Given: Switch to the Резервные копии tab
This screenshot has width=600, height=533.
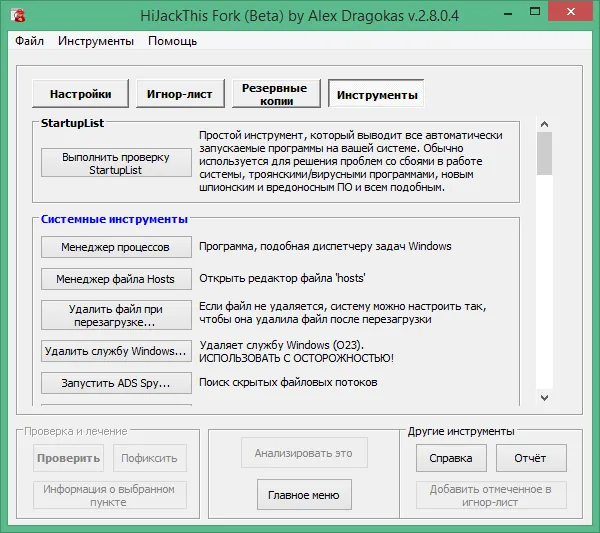Looking at the screenshot, I should click(276, 94).
